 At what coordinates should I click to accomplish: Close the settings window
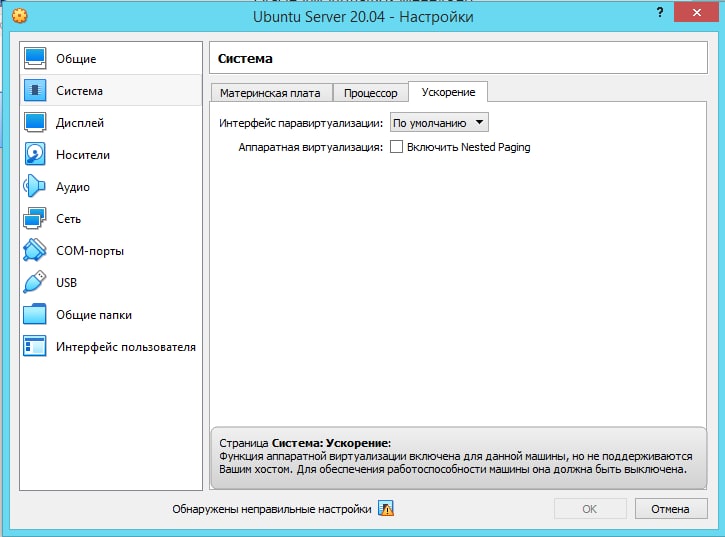click(x=696, y=12)
